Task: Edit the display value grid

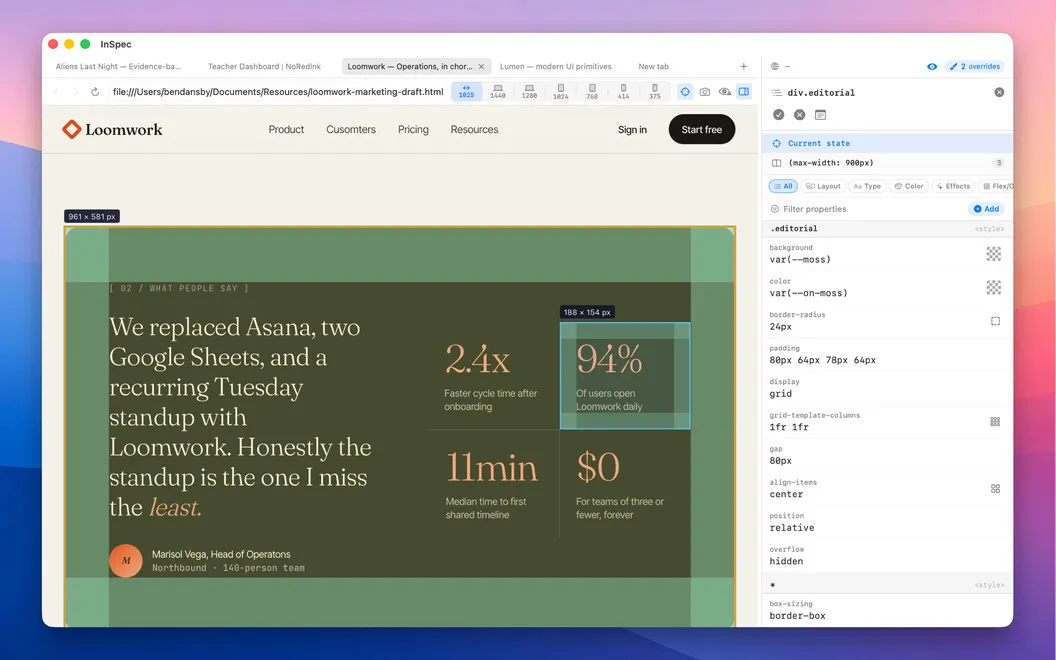Action: [x=781, y=394]
